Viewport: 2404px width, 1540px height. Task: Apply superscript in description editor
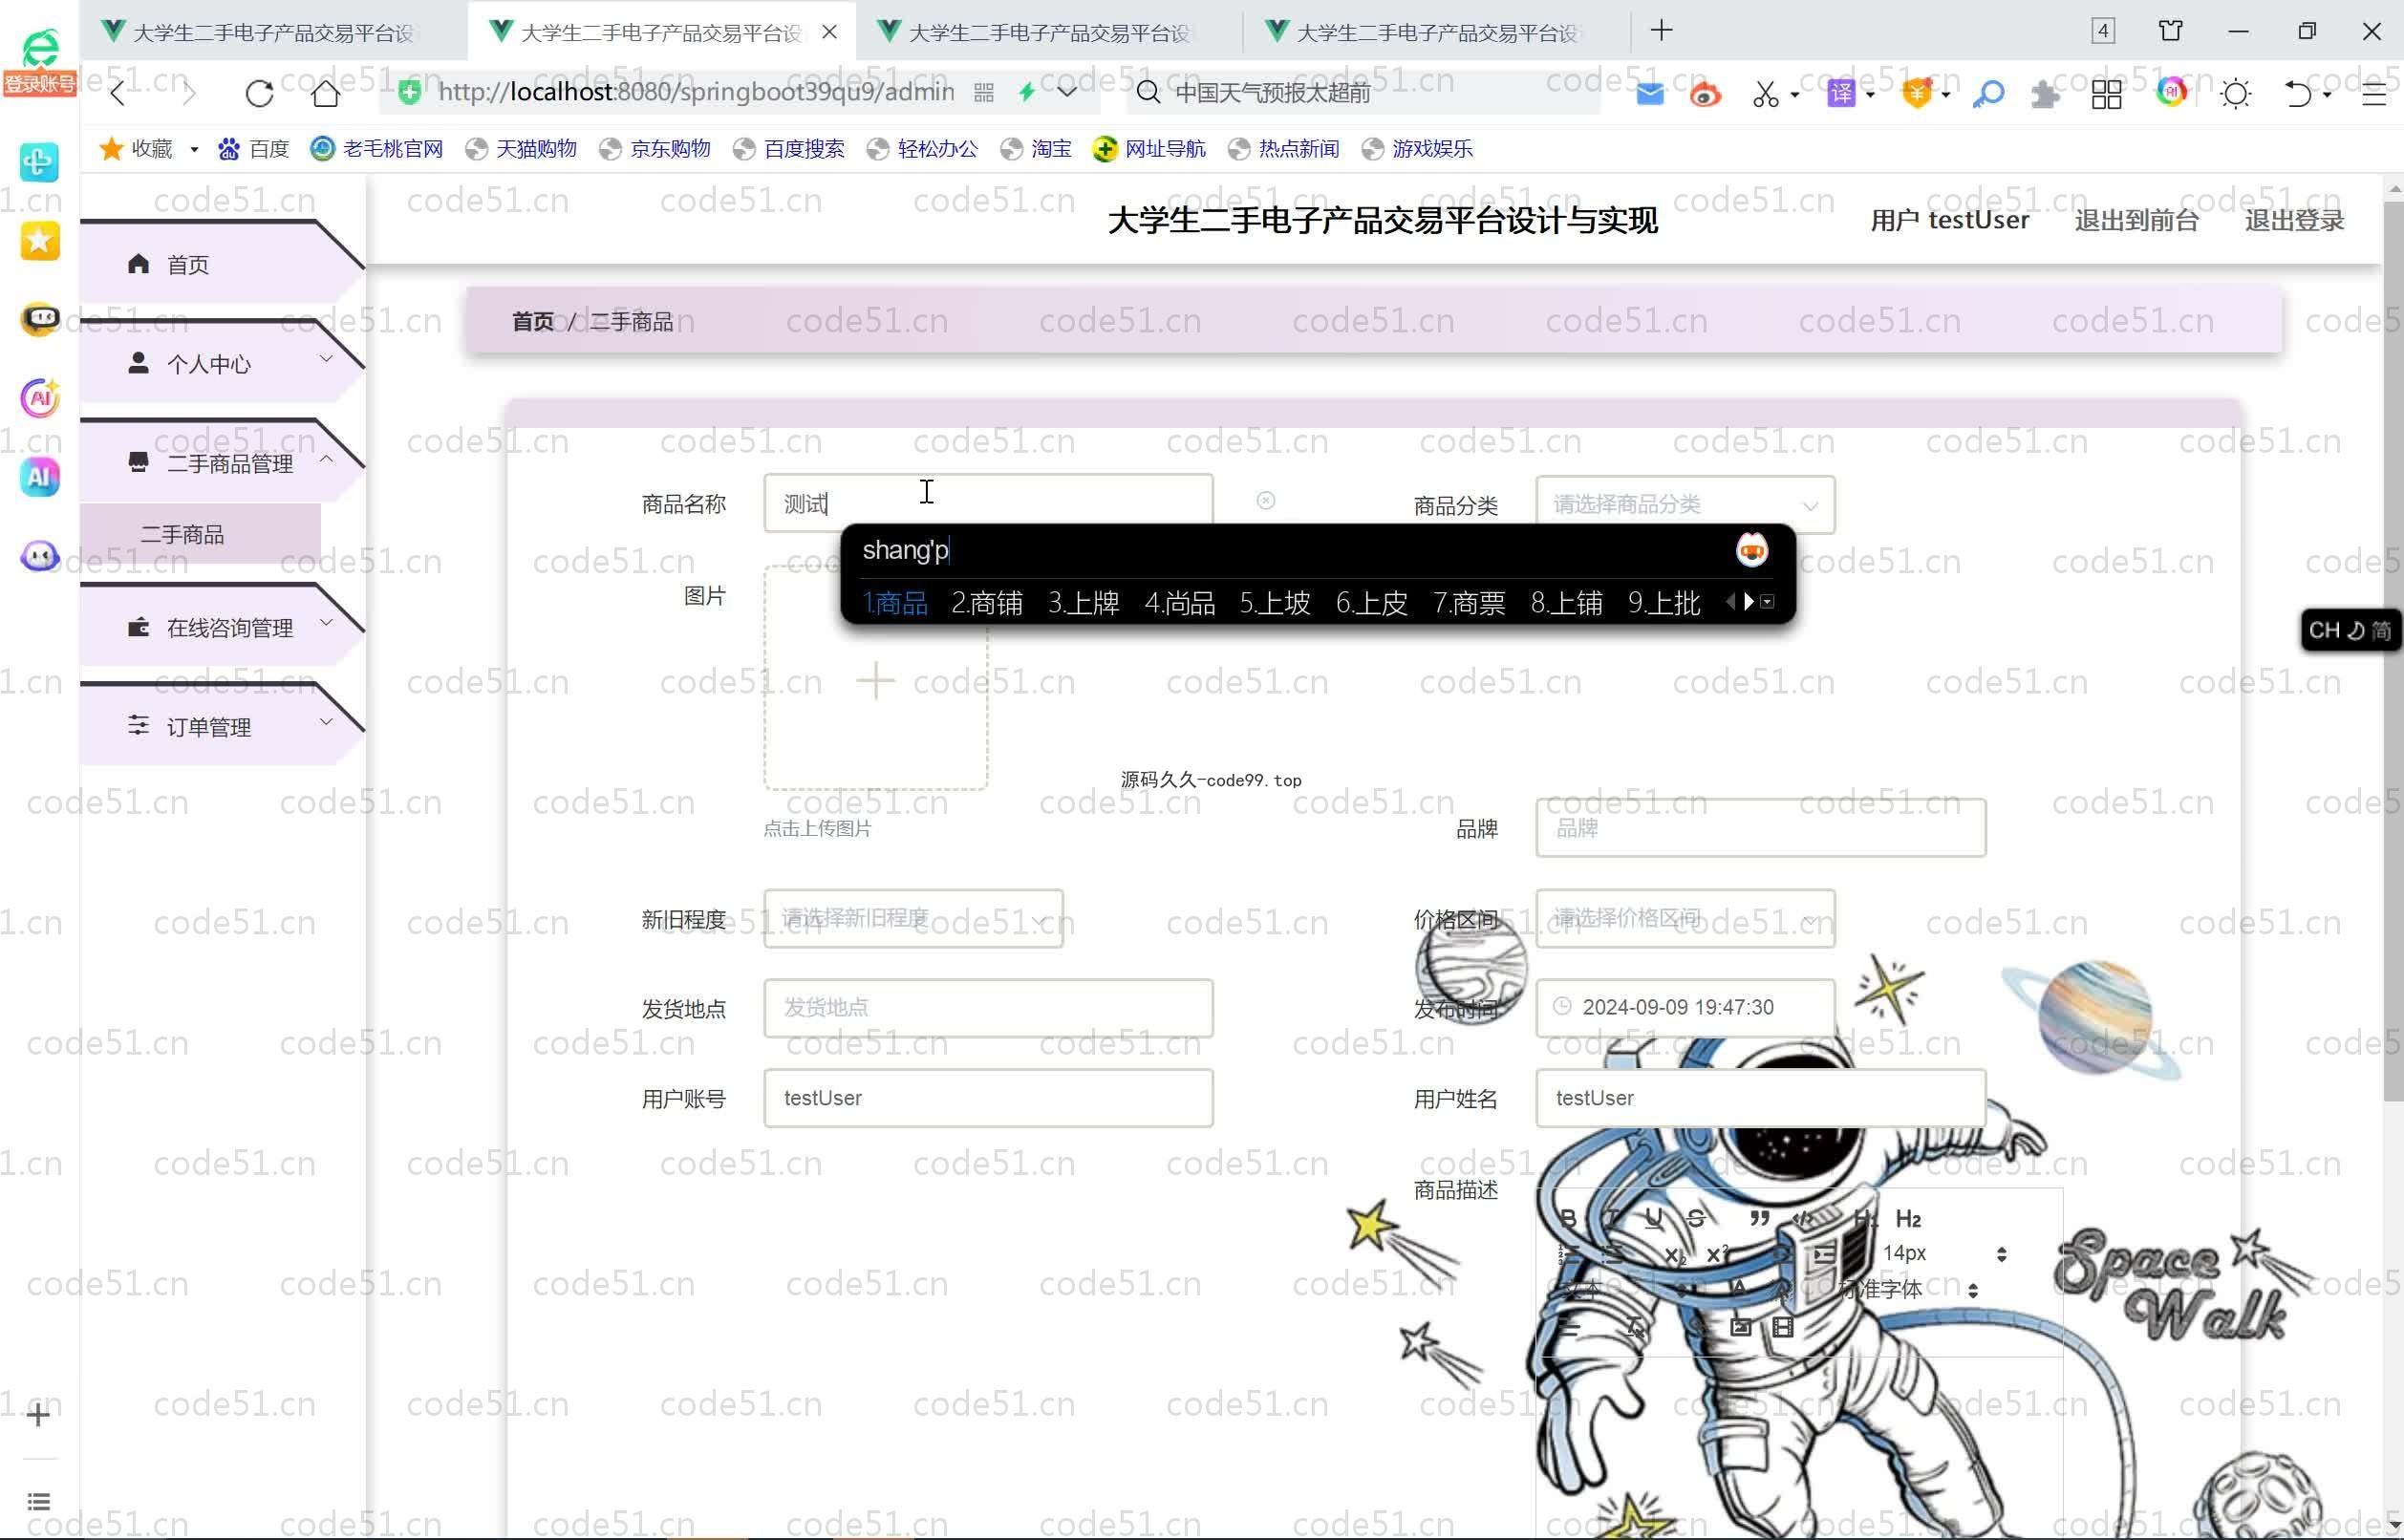[1717, 1254]
